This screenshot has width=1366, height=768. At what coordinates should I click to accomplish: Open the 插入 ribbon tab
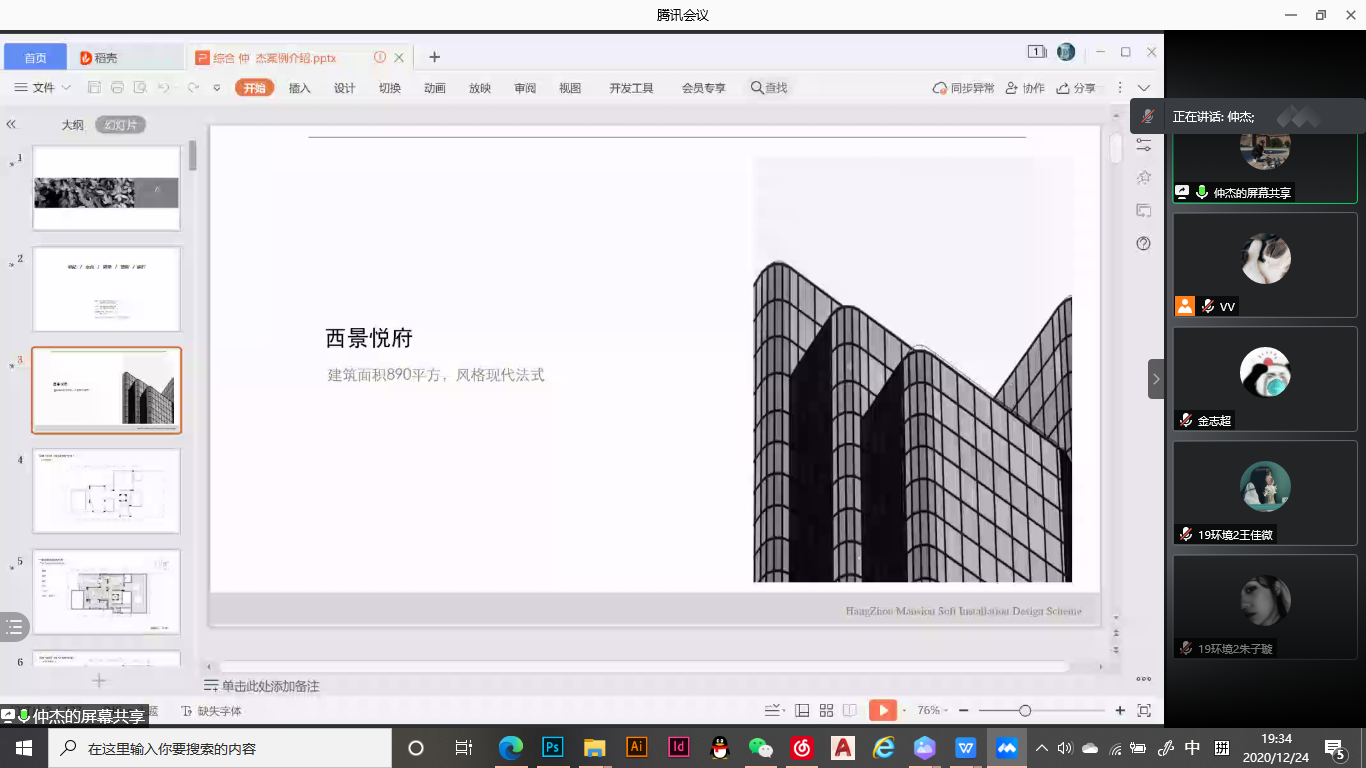point(299,88)
